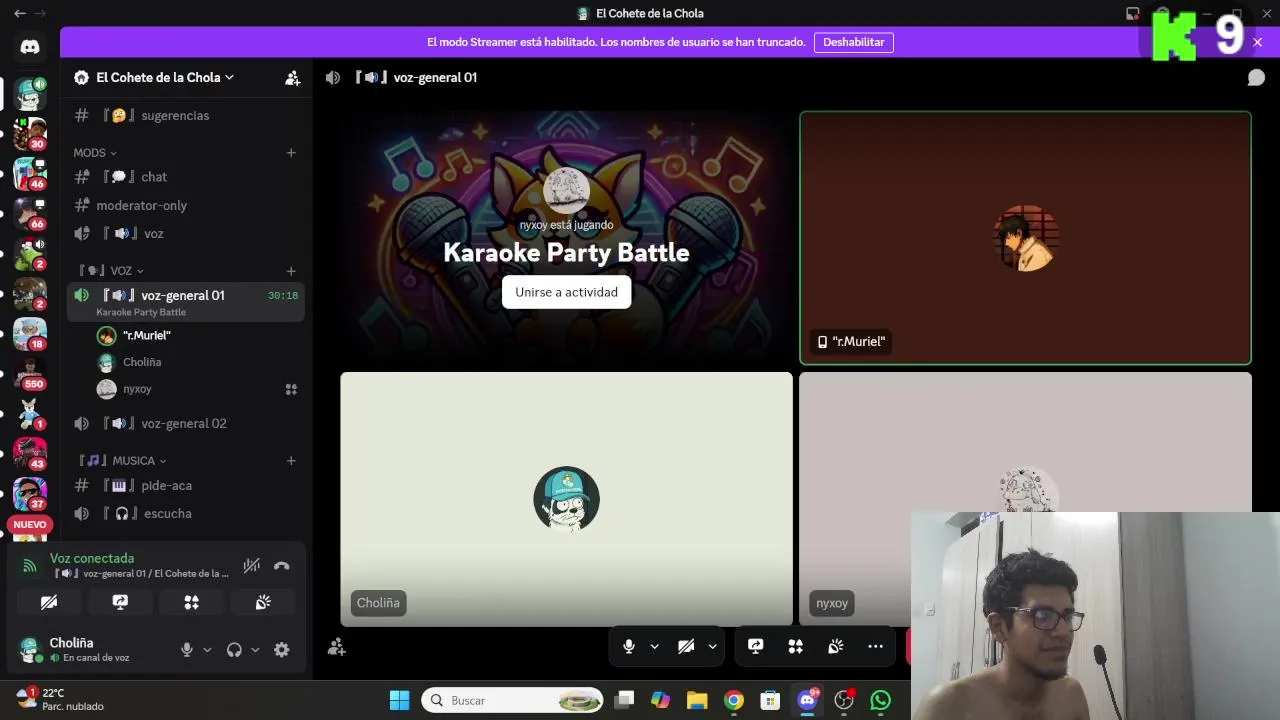Open Google Chrome from the taskbar
Screen dimensions: 1280x720
(x=734, y=700)
